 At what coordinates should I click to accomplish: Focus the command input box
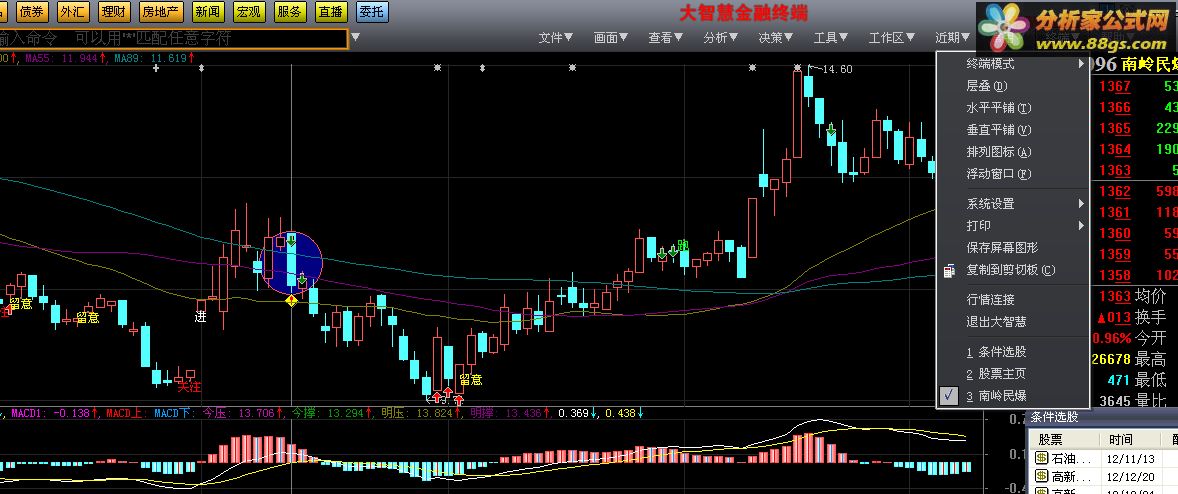(174, 38)
